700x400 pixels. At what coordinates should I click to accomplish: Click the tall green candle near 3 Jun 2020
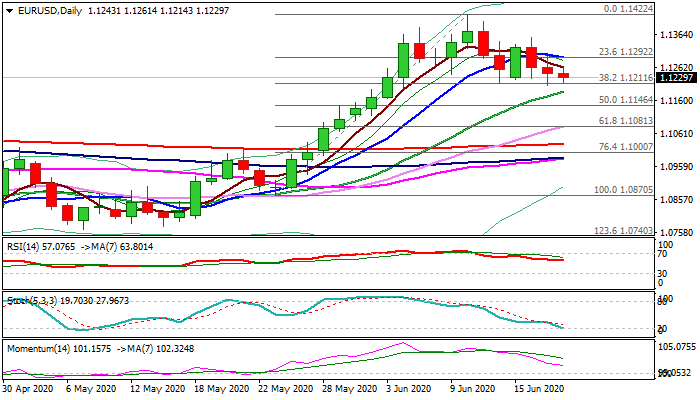coord(404,60)
